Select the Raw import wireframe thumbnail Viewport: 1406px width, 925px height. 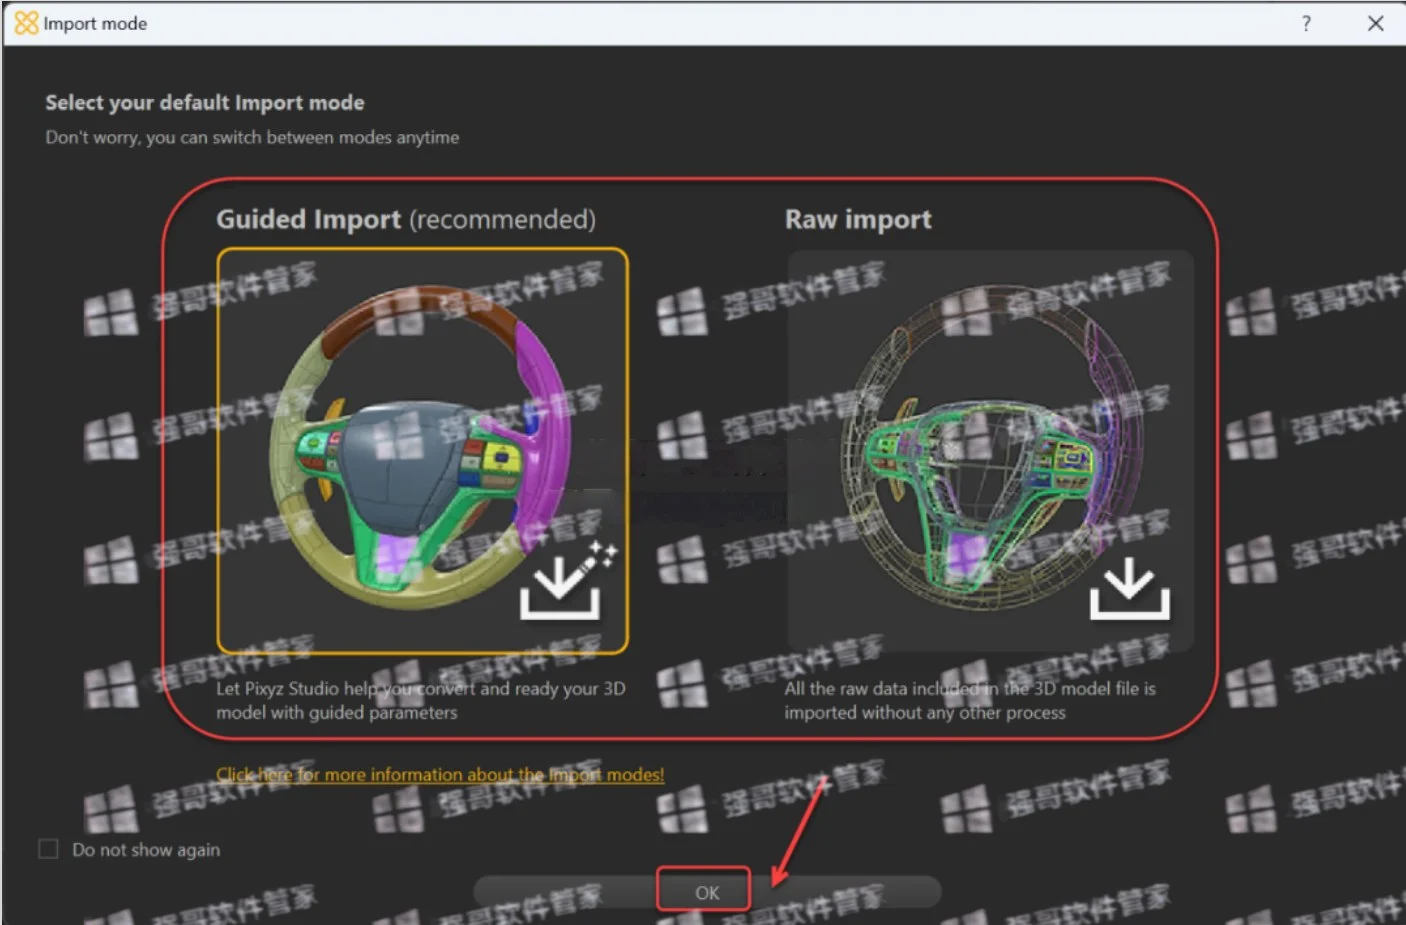(990, 451)
